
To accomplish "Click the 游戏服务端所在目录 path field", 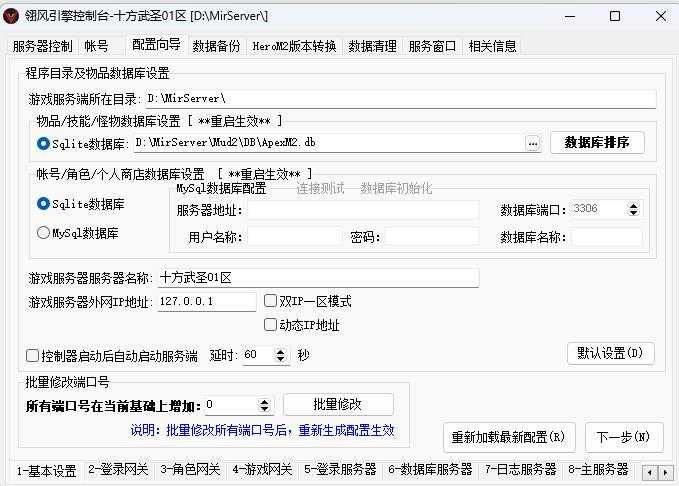I will (x=401, y=99).
